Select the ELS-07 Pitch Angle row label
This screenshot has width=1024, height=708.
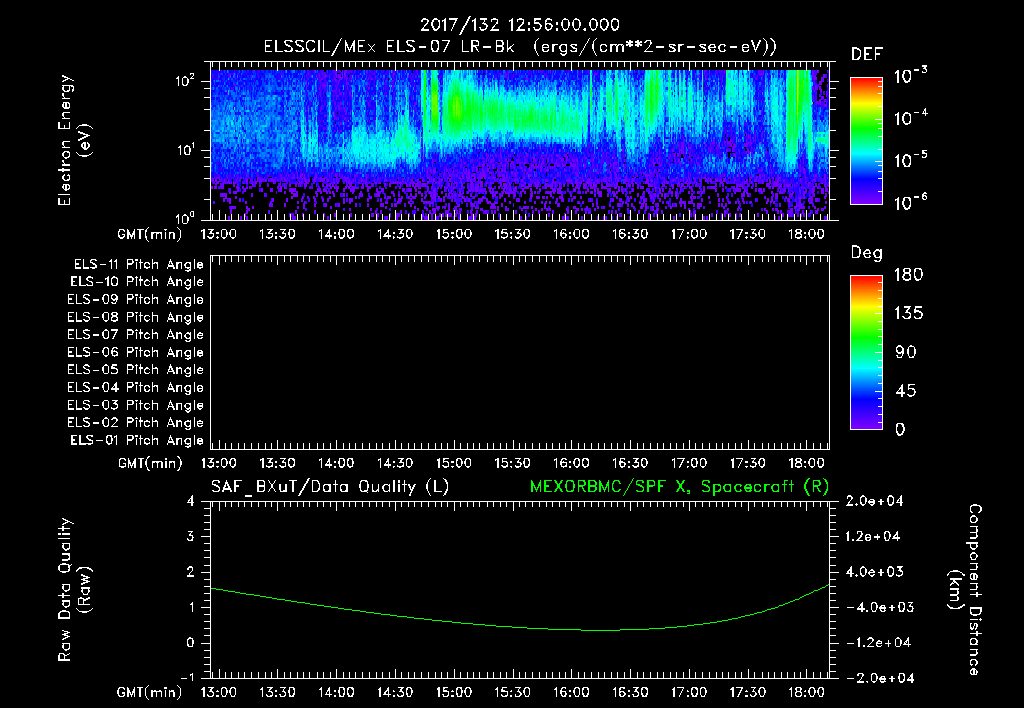click(135, 334)
